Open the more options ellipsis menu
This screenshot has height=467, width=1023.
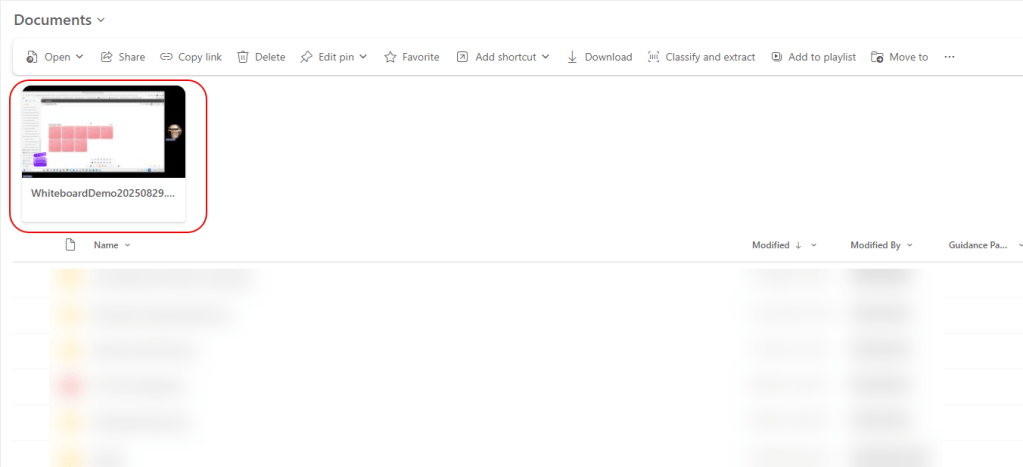[x=949, y=57]
